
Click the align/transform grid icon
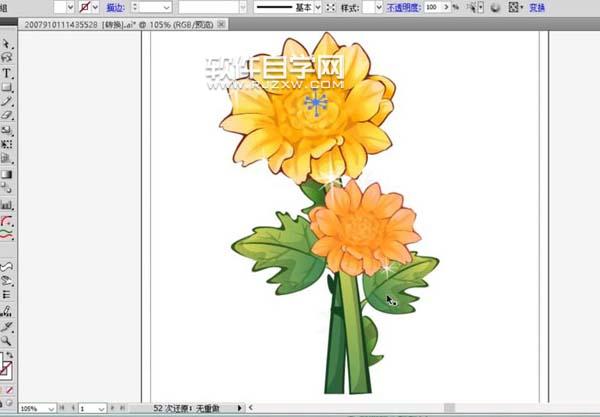[x=513, y=7]
